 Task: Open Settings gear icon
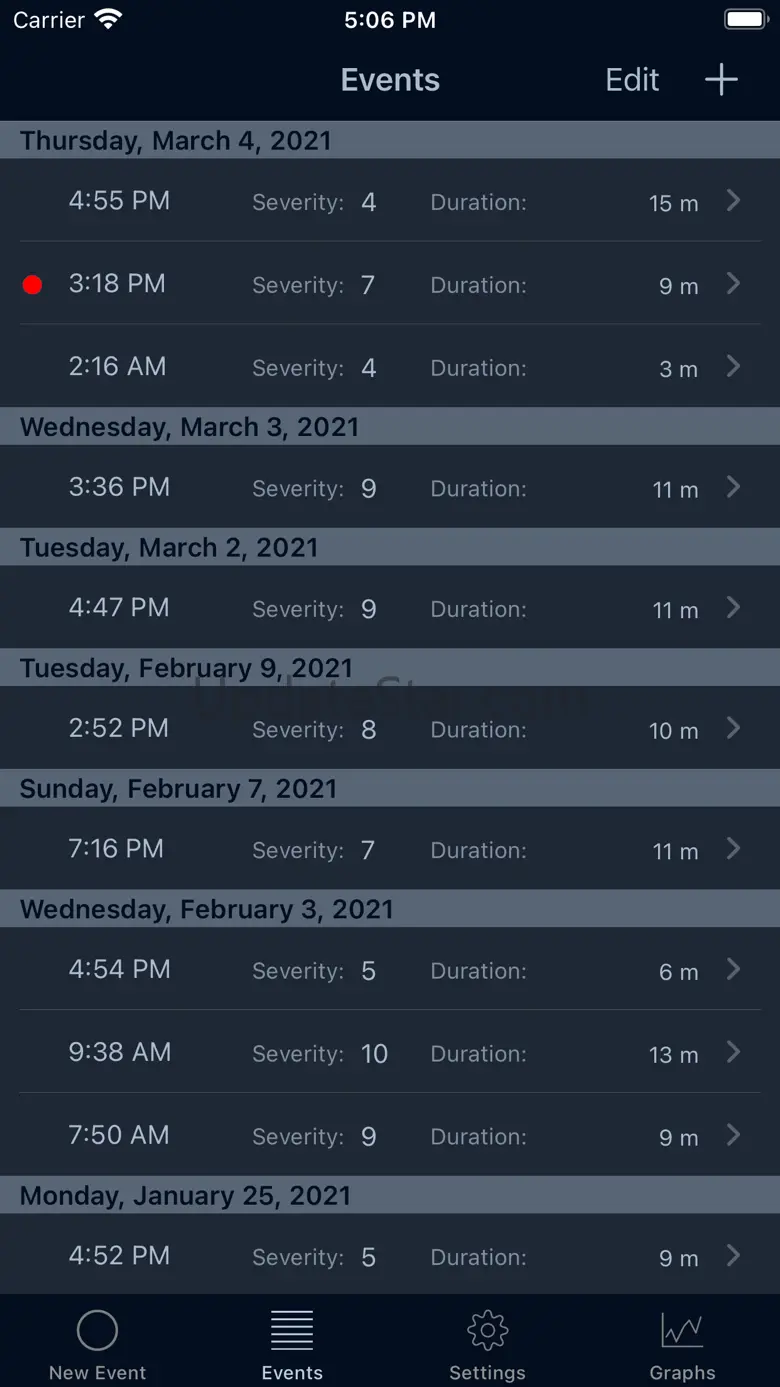(487, 1330)
